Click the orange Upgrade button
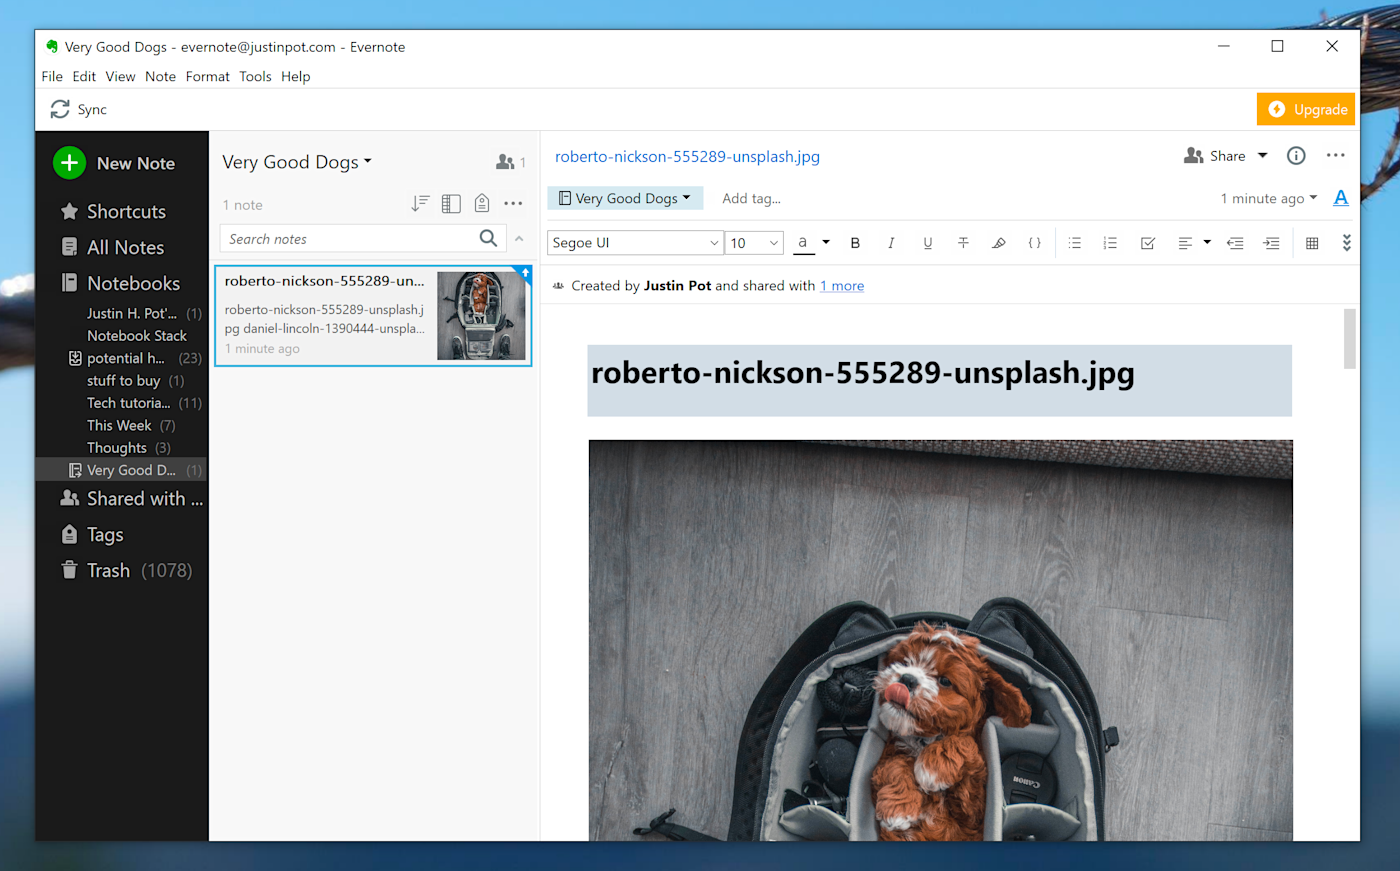The height and width of the screenshot is (871, 1400). pos(1306,109)
